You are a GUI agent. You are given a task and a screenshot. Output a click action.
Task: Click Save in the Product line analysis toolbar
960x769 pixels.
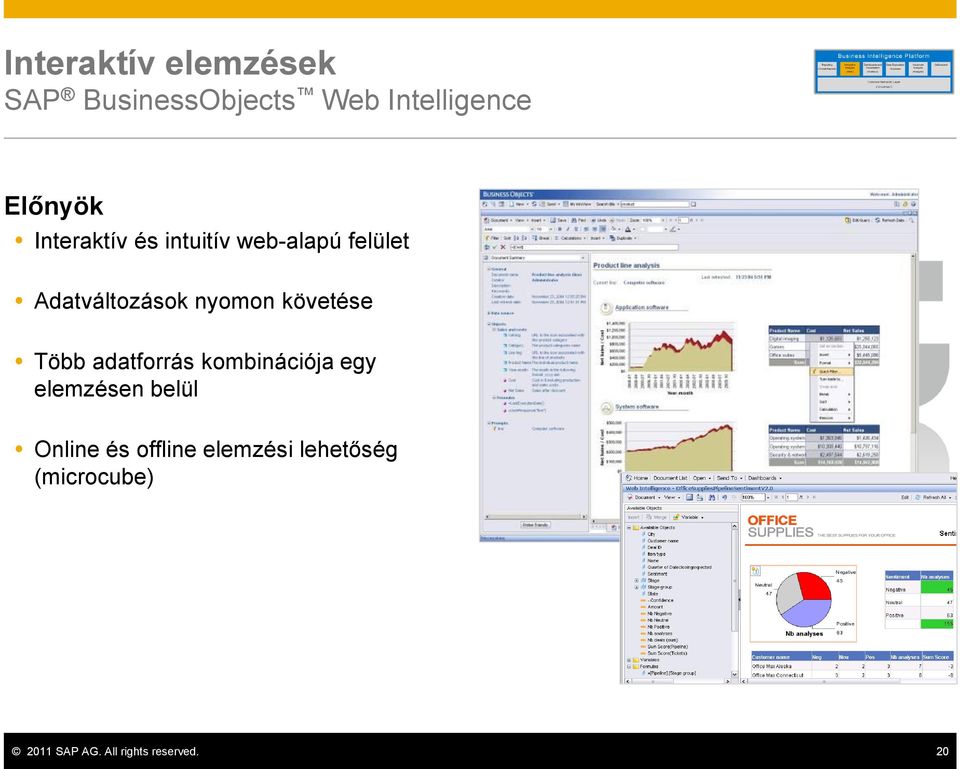558,220
